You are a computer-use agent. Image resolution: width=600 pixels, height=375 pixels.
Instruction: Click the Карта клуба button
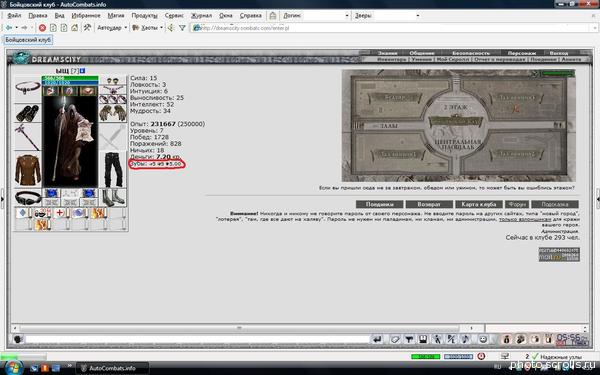point(479,204)
